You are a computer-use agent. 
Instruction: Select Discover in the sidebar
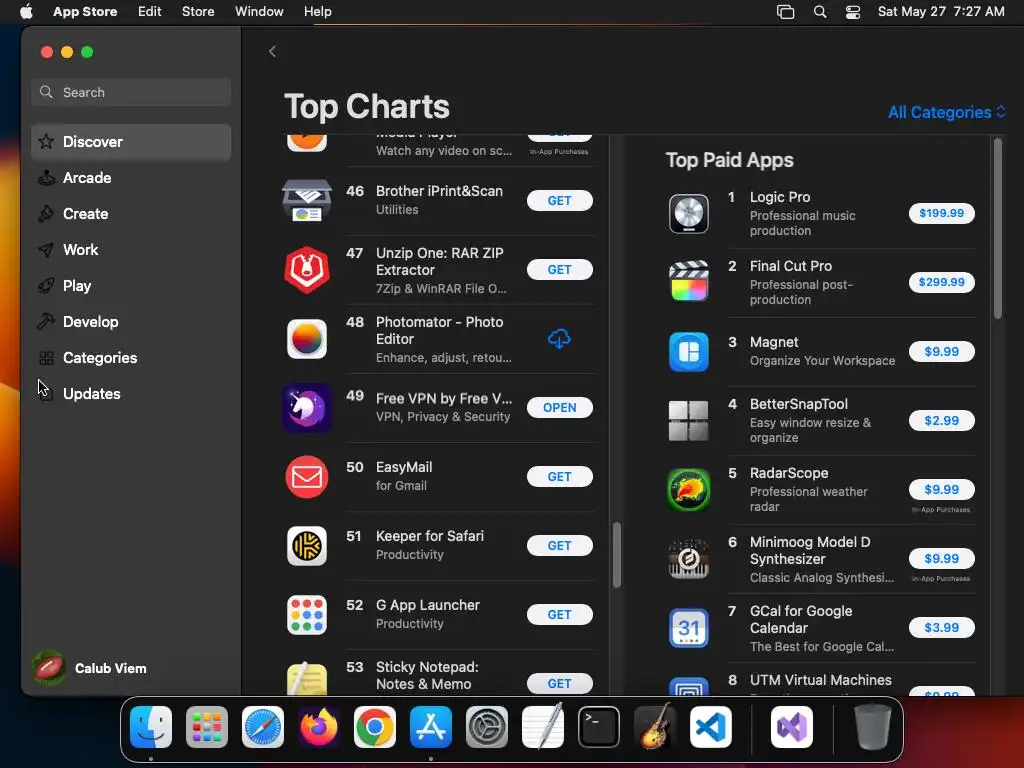[x=131, y=142]
